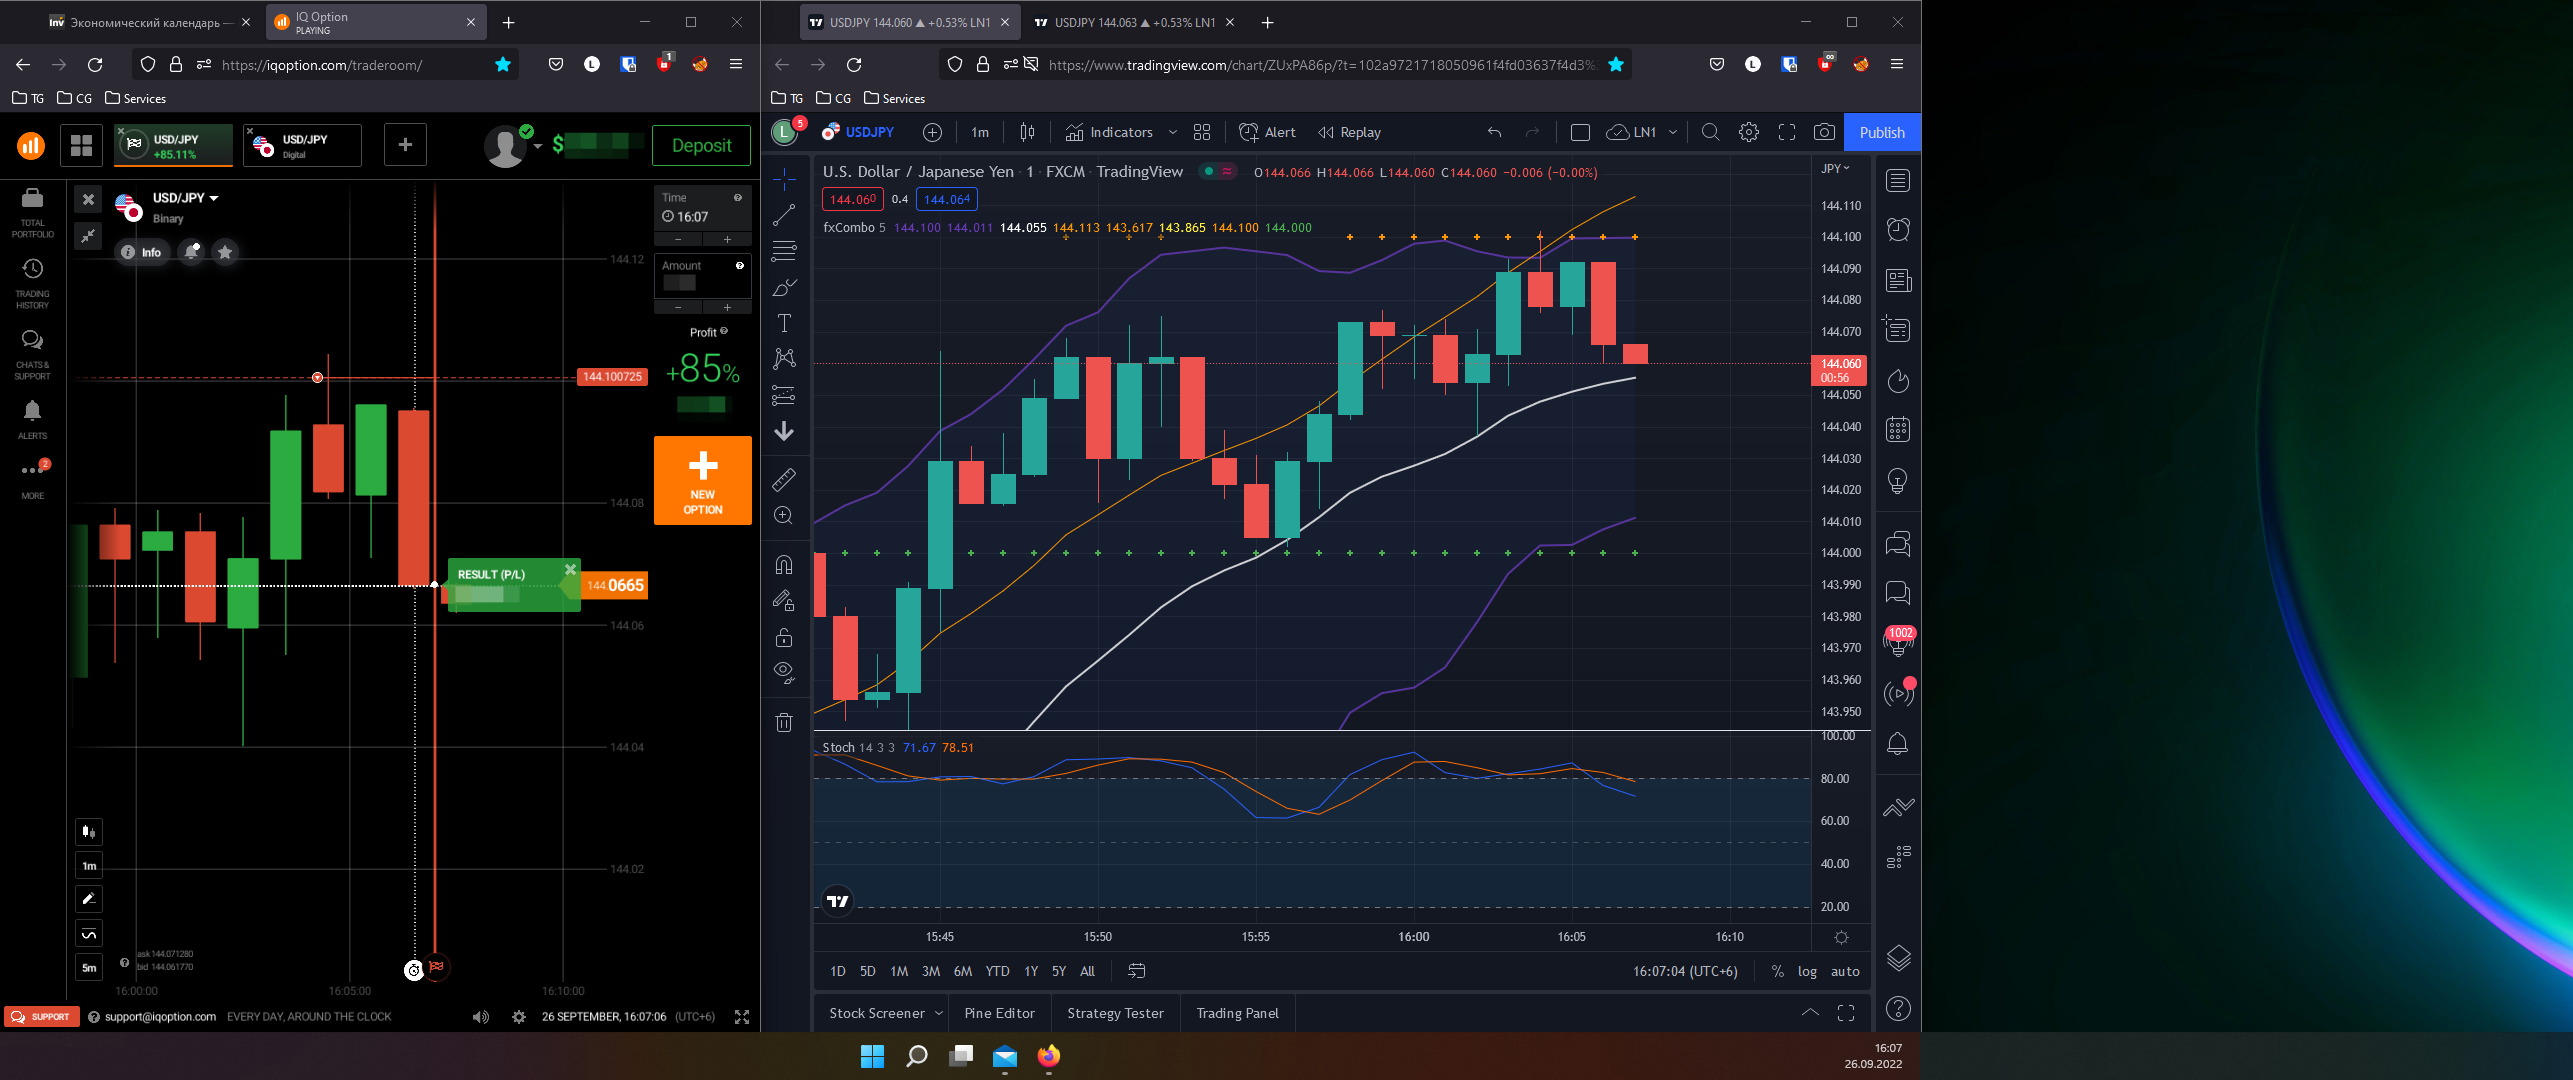Open the Fibonacci retracement tool group
The image size is (2573, 1080).
click(x=784, y=251)
